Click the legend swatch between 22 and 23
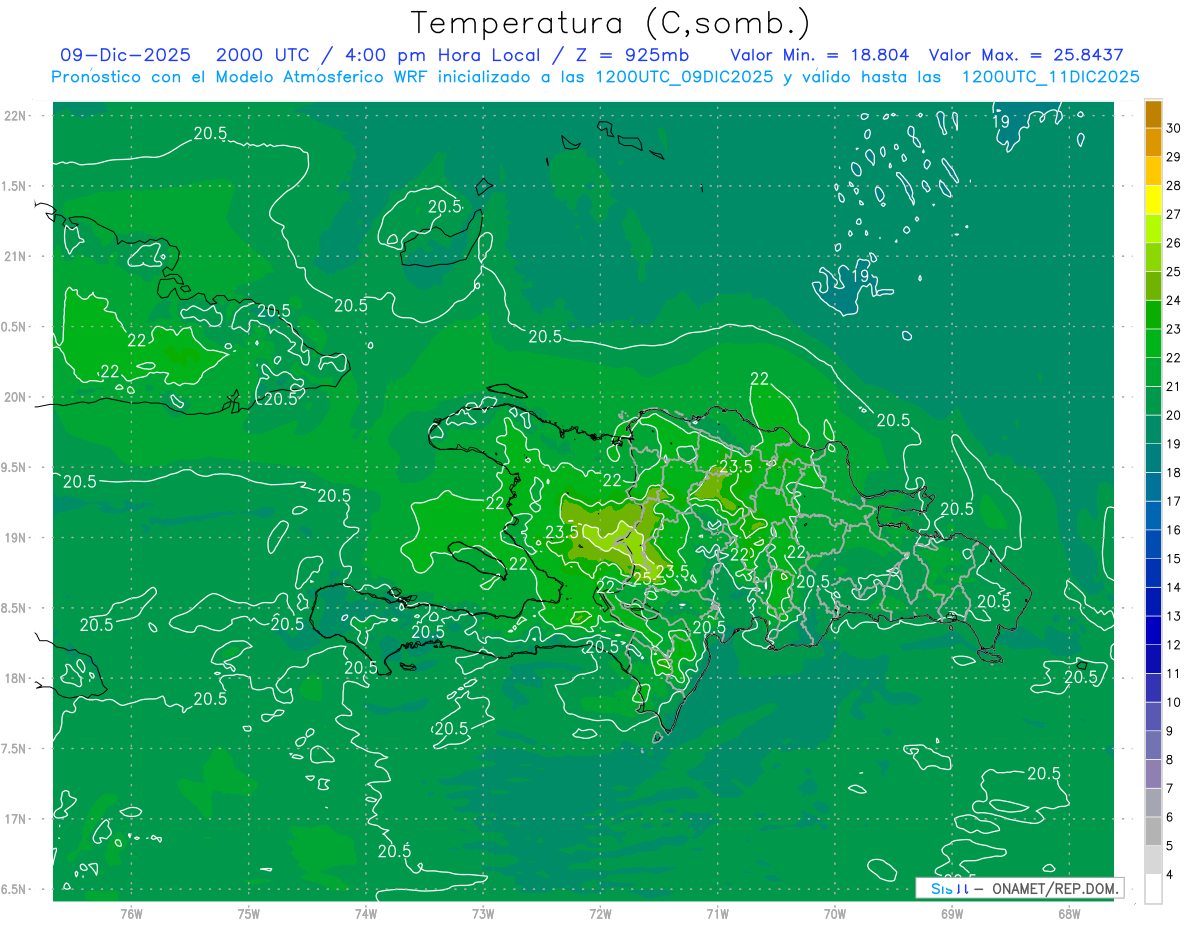This screenshot has width=1200, height=927. coord(1153,344)
